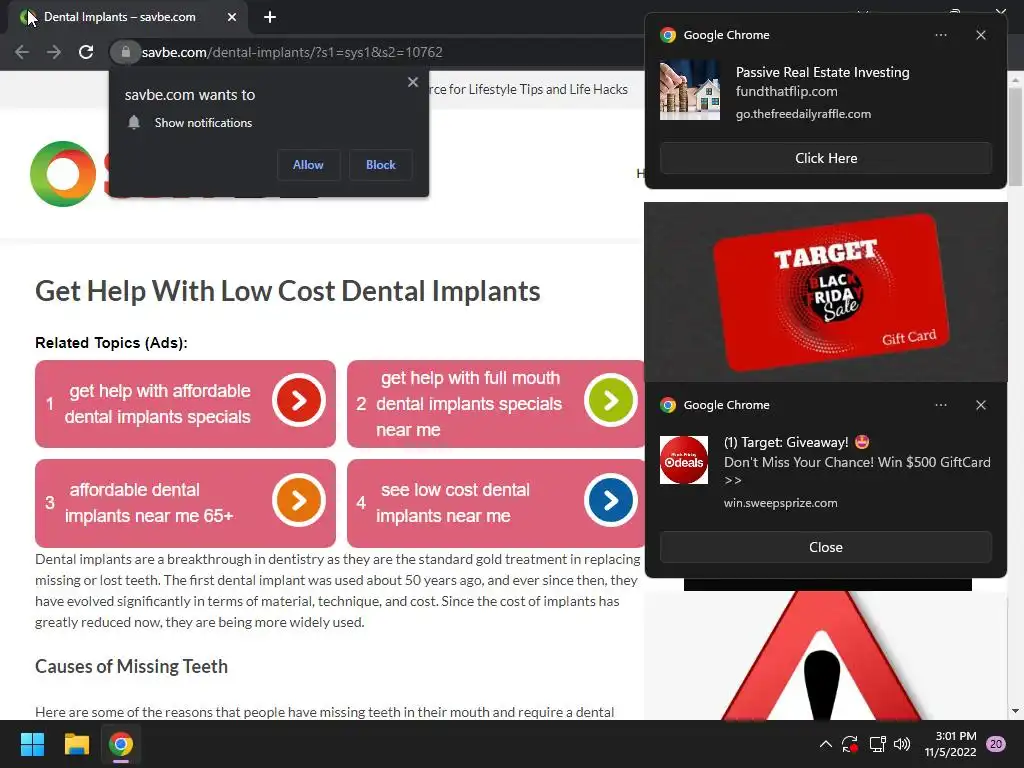Screen dimensions: 1024x768
Task: Click the address bar URL
Action: 292,52
